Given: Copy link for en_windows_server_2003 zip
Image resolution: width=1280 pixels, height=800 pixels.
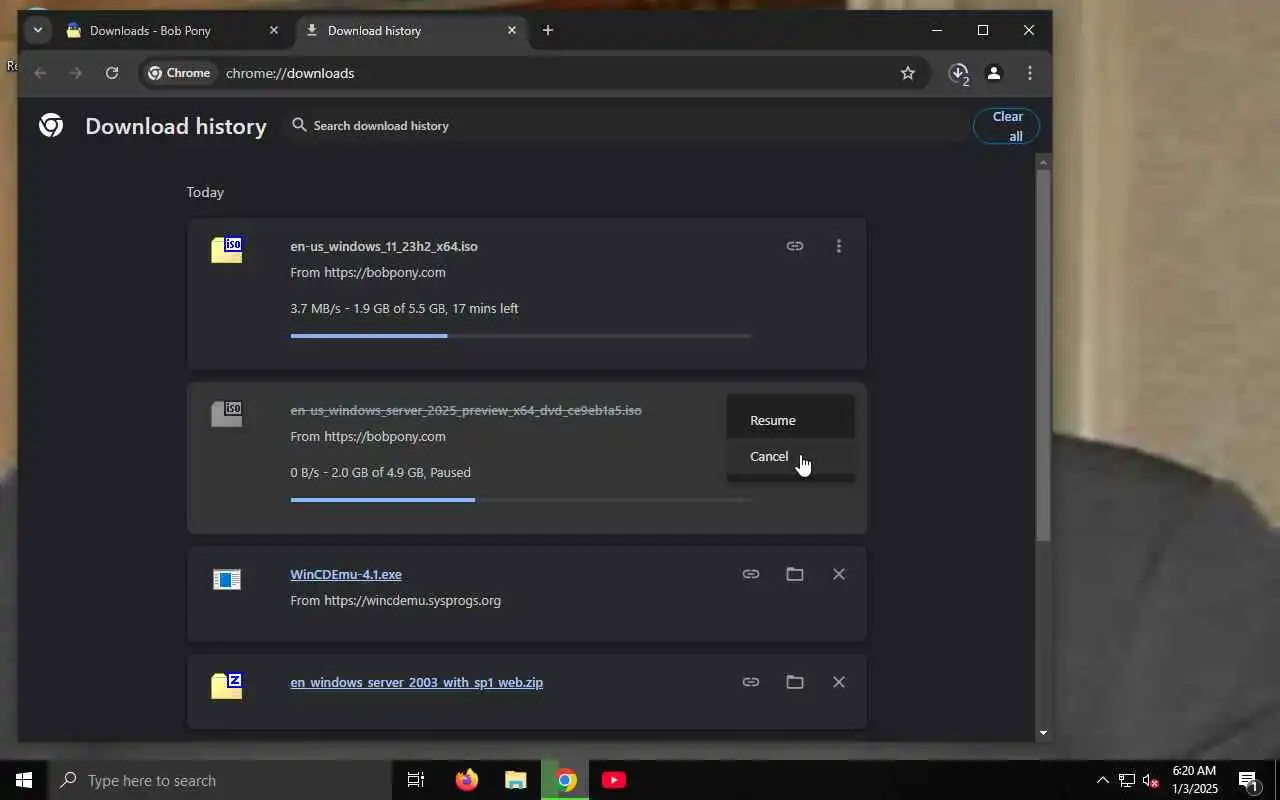Looking at the screenshot, I should tap(751, 682).
